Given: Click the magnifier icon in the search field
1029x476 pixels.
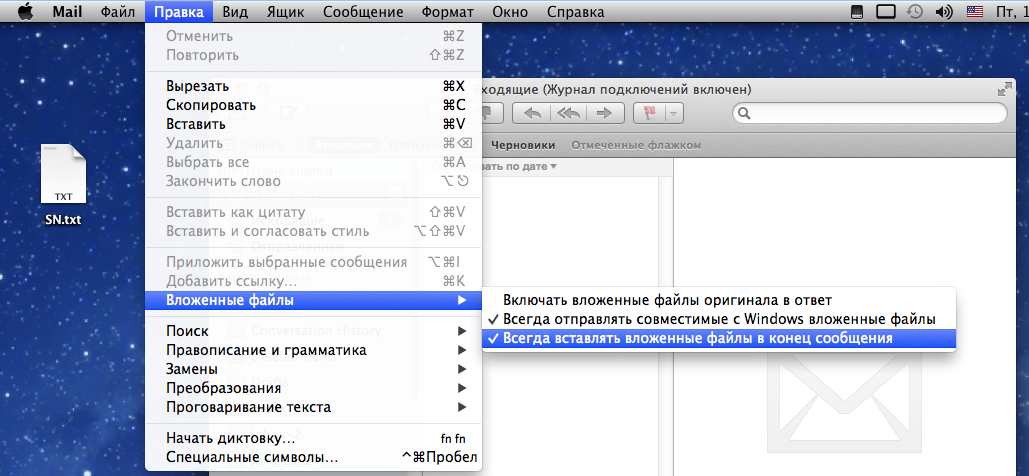Looking at the screenshot, I should click(744, 114).
